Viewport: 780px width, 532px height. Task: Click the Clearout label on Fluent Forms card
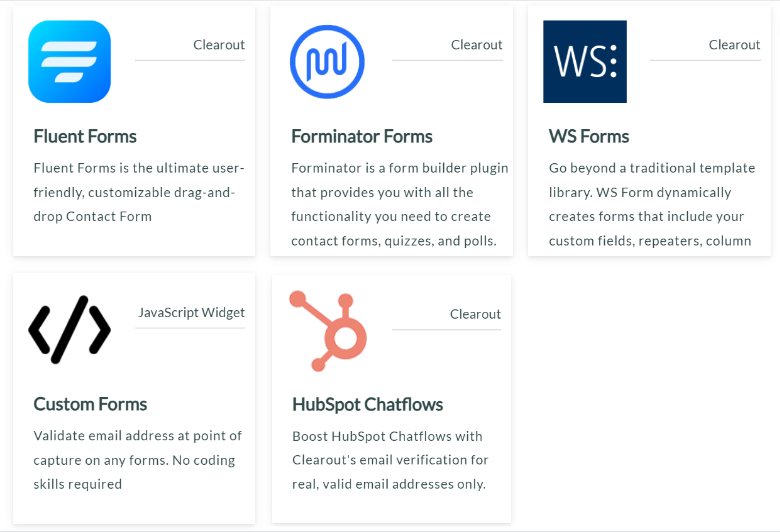219,45
